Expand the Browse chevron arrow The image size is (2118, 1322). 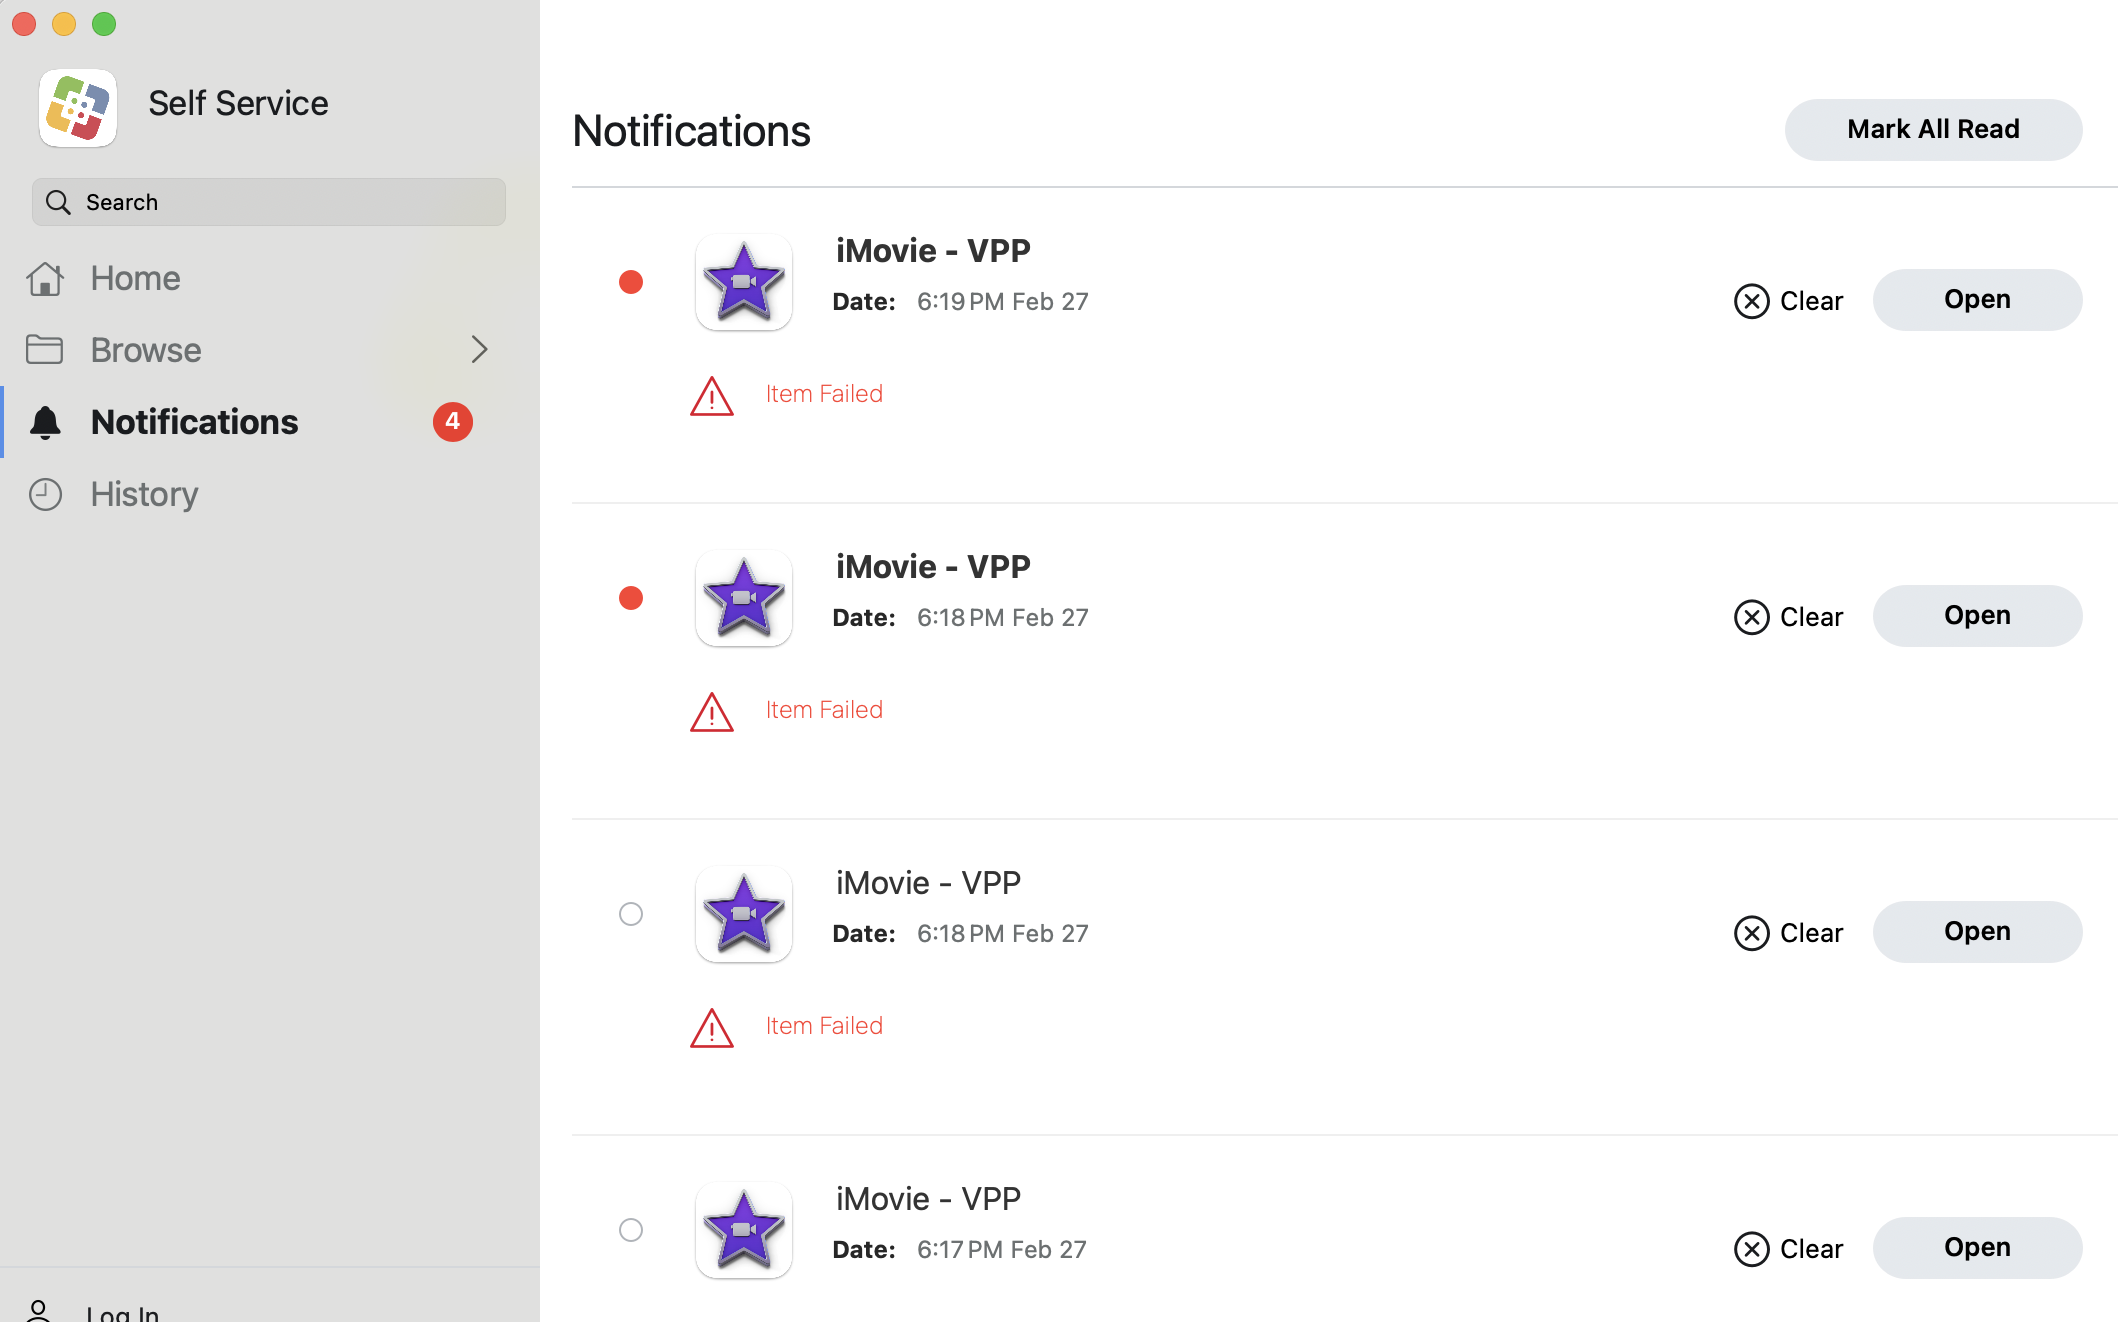click(479, 349)
